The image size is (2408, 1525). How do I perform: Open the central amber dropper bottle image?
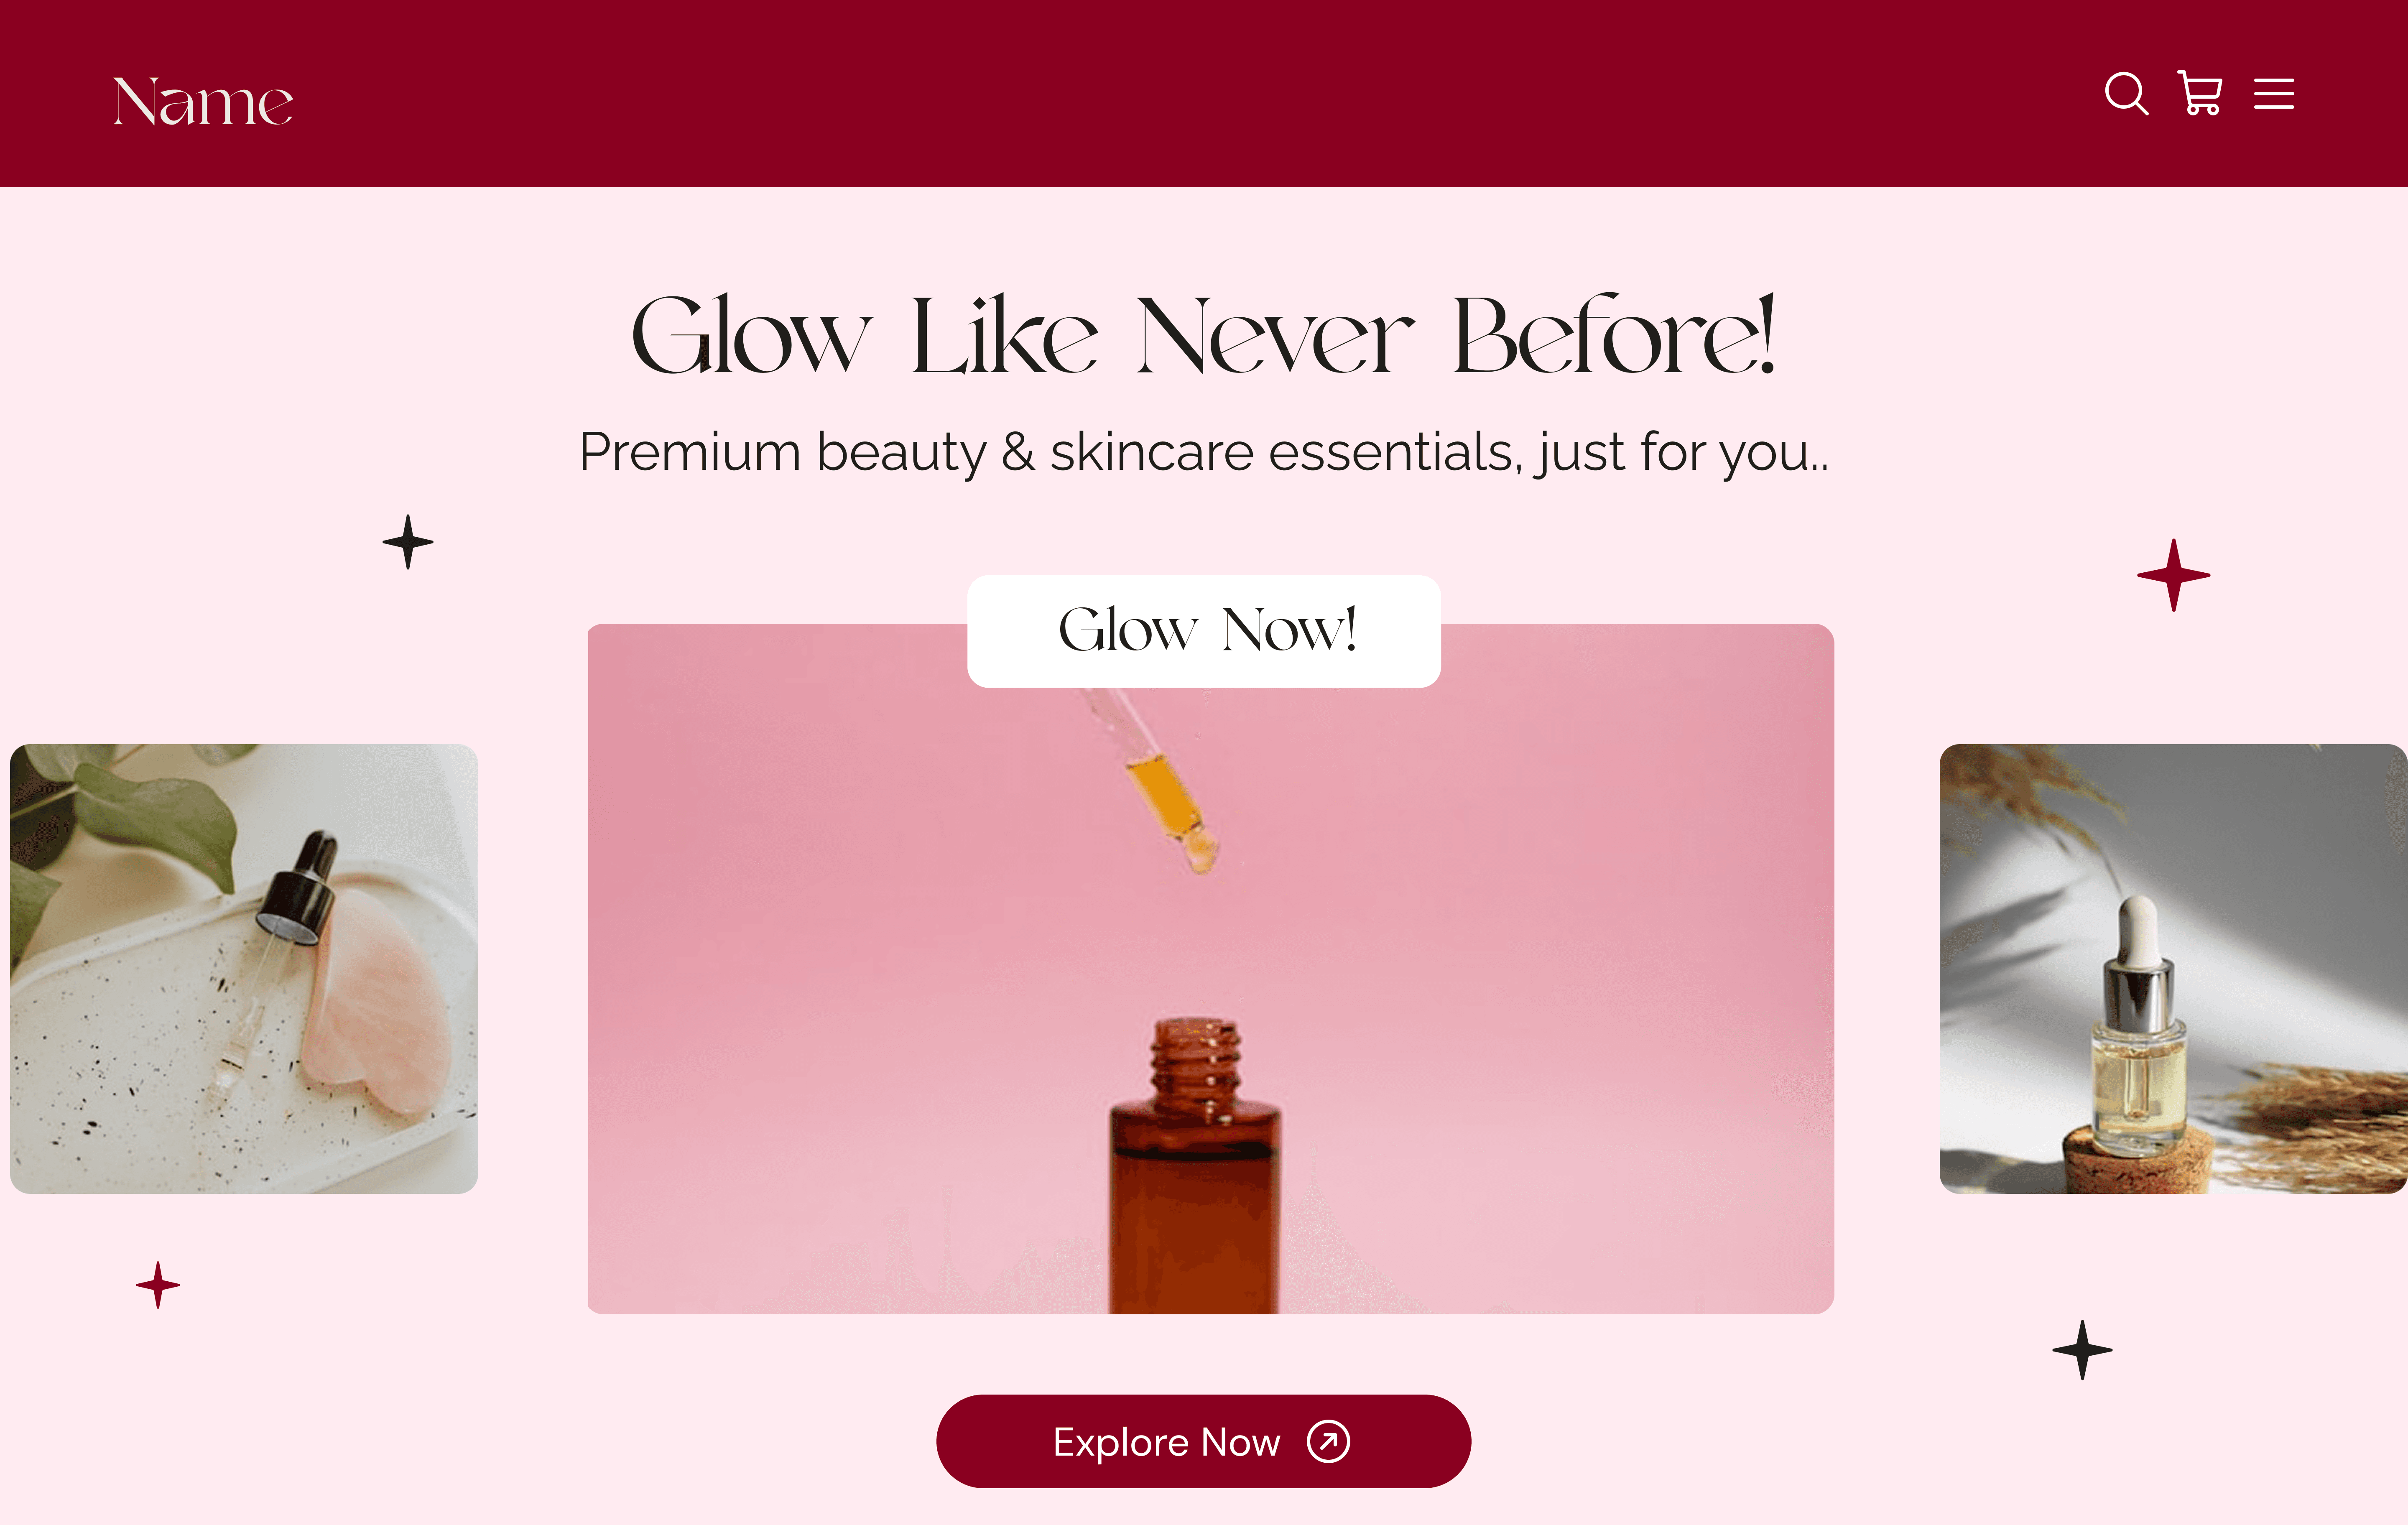click(1211, 969)
